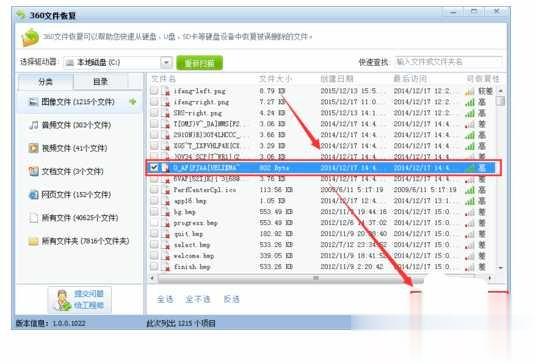Check the box for ifeng-right.png
The image size is (536, 364).
pos(154,102)
